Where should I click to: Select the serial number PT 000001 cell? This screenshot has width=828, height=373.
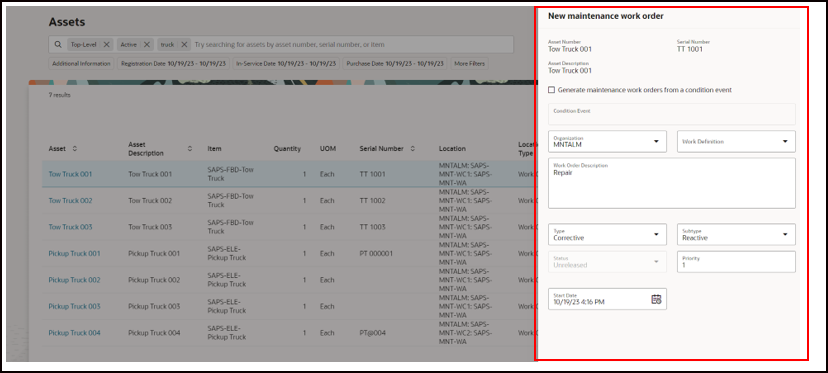tap(376, 254)
